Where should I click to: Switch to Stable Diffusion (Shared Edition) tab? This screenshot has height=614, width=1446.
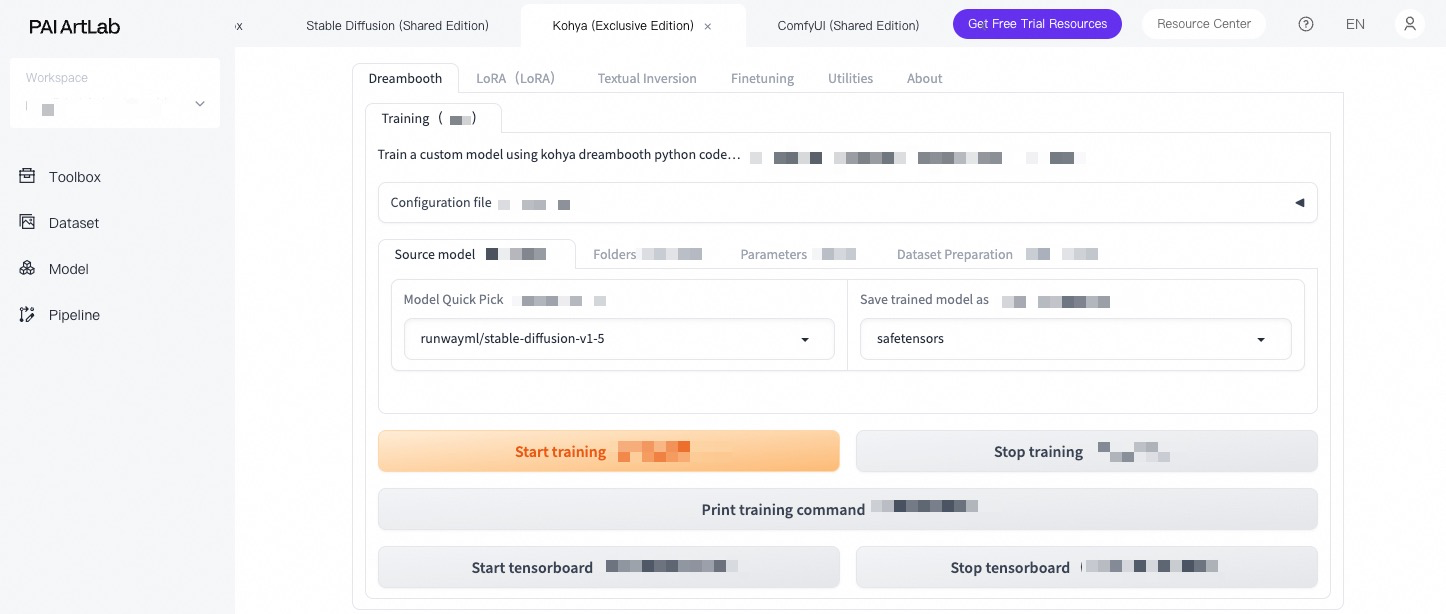[x=397, y=25]
